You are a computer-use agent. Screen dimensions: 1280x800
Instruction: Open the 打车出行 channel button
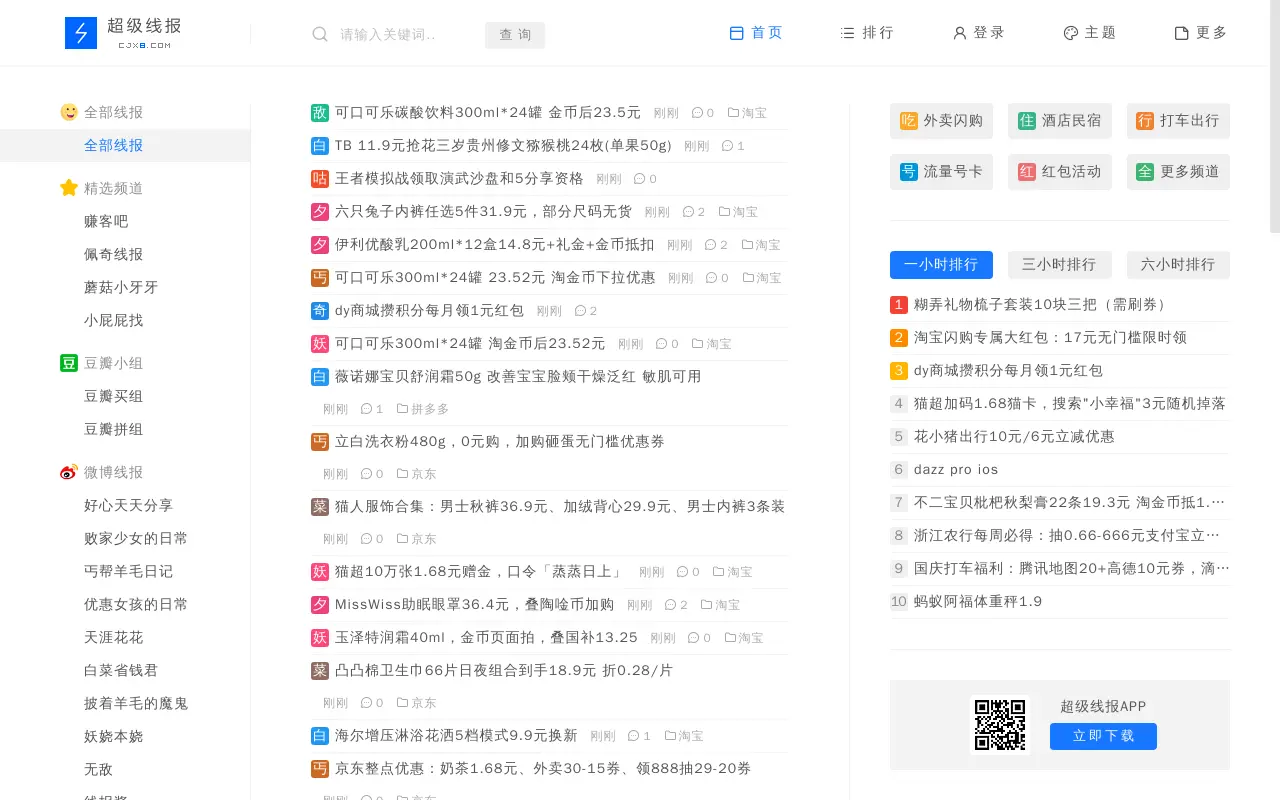tap(1178, 121)
